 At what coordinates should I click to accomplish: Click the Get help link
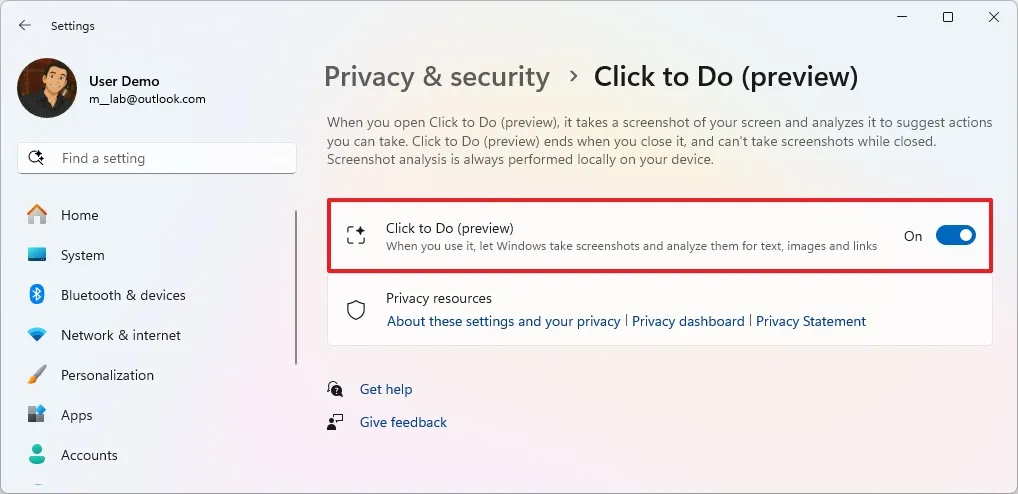(386, 389)
